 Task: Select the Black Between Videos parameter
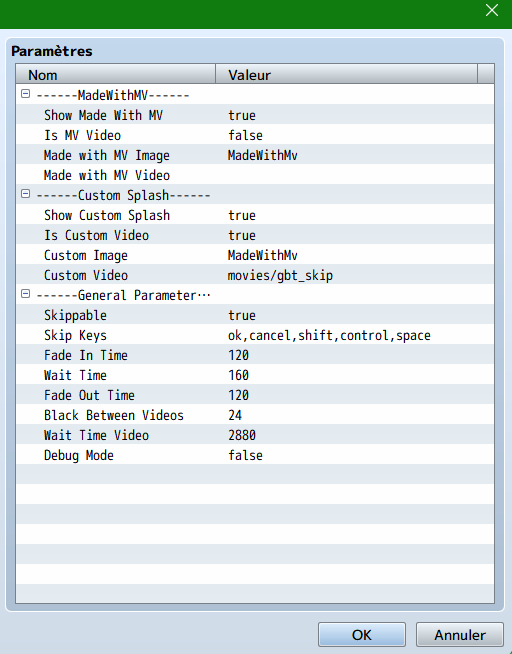pos(255,415)
